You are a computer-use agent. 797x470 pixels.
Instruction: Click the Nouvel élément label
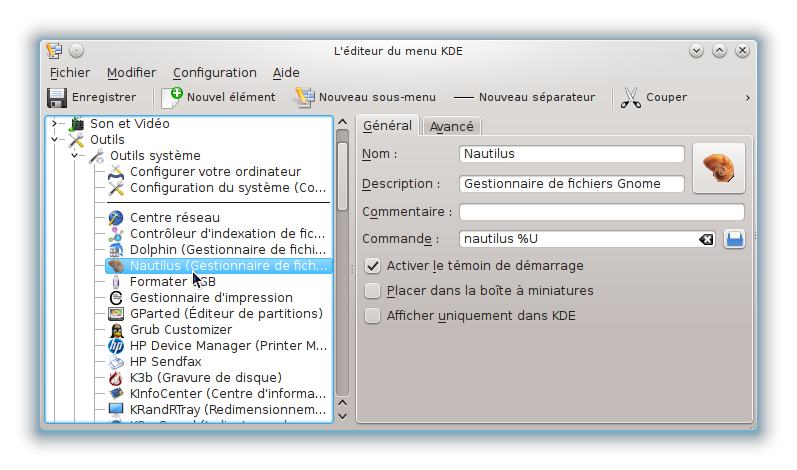tap(231, 97)
